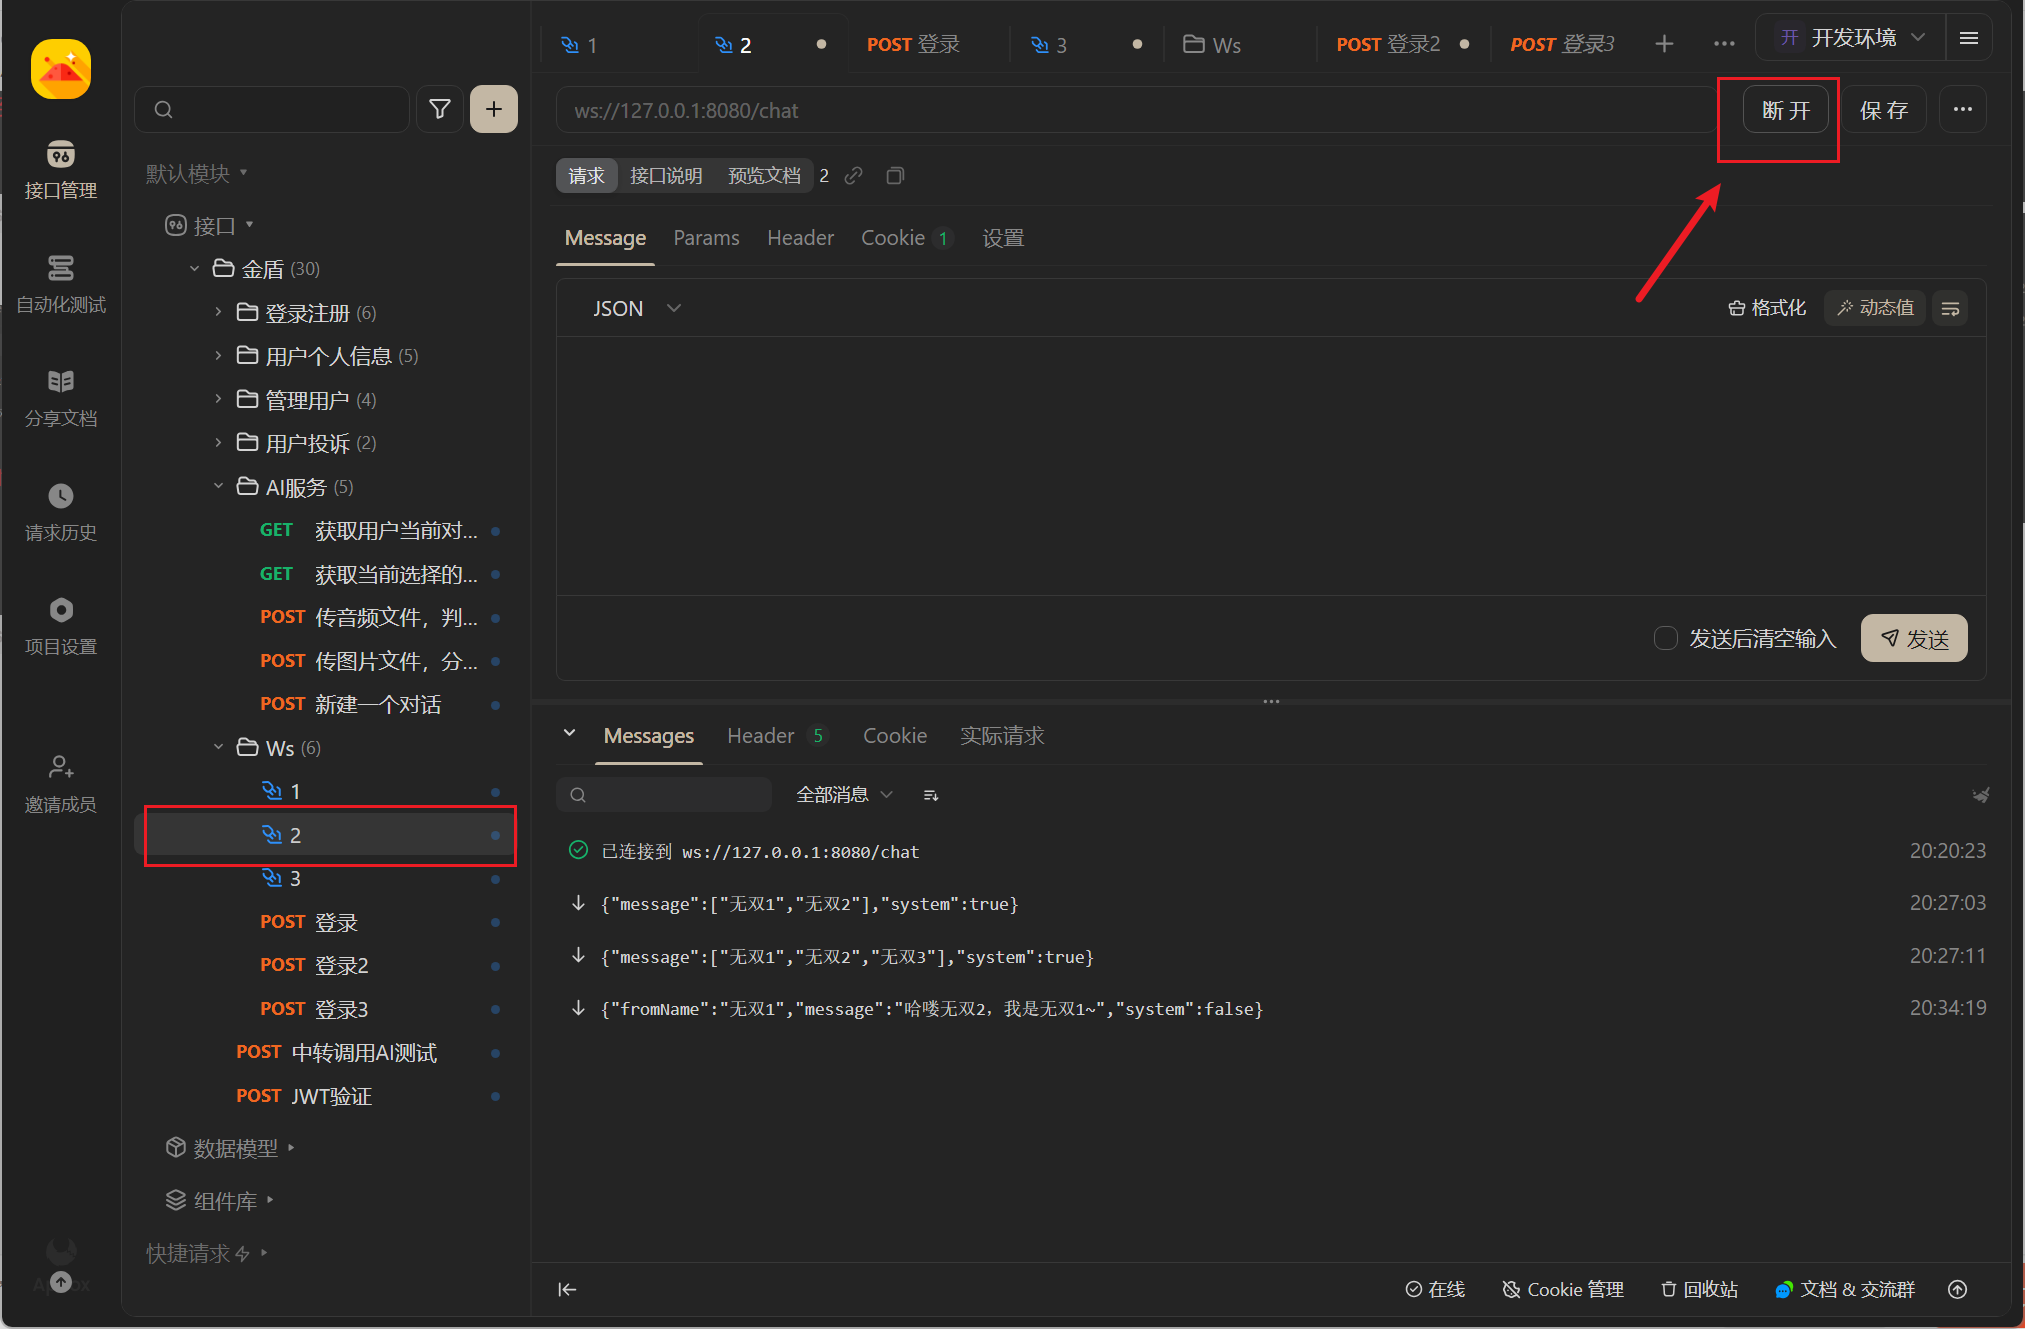
Task: Open the 全部消息 filter dropdown
Action: [844, 795]
